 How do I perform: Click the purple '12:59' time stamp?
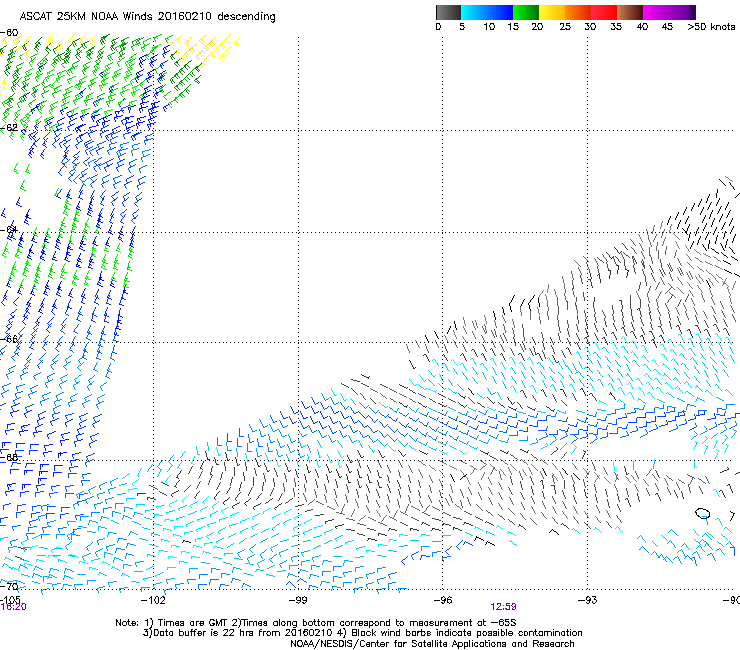click(503, 607)
